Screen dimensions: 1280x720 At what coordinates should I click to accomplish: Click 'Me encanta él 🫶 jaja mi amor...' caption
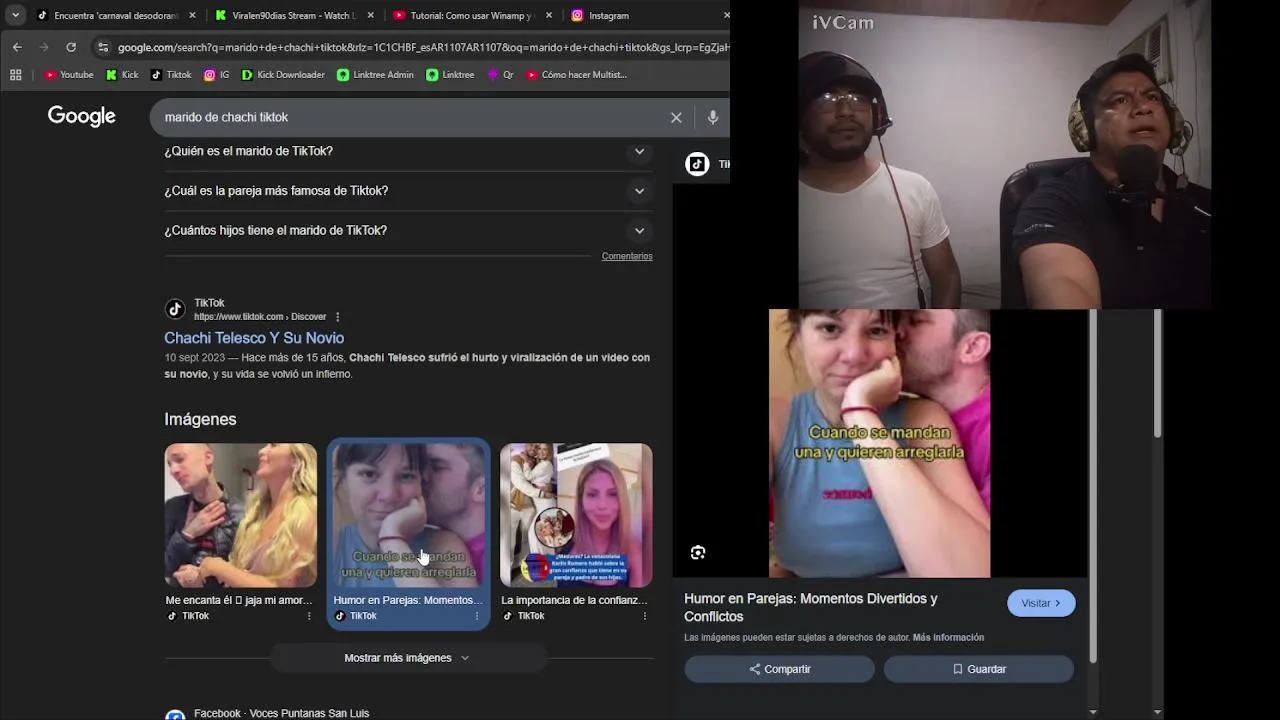(239, 600)
